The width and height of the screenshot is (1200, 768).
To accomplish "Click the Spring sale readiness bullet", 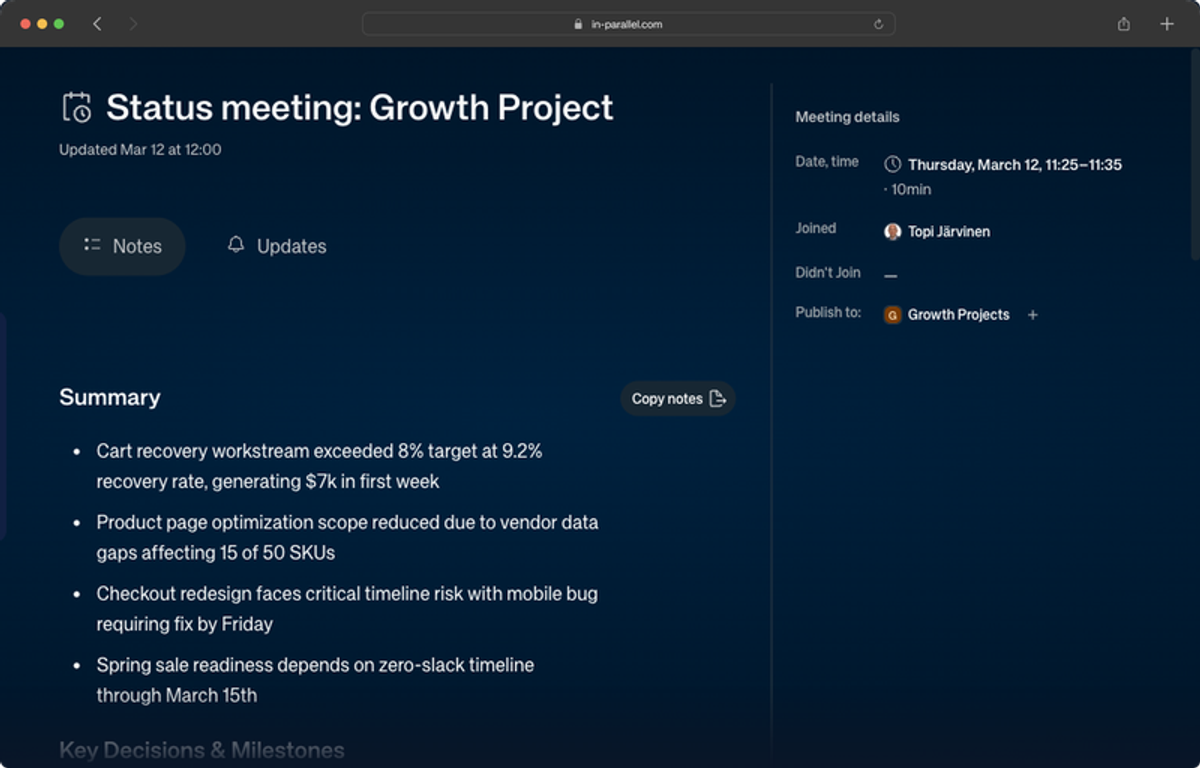I will [315, 679].
